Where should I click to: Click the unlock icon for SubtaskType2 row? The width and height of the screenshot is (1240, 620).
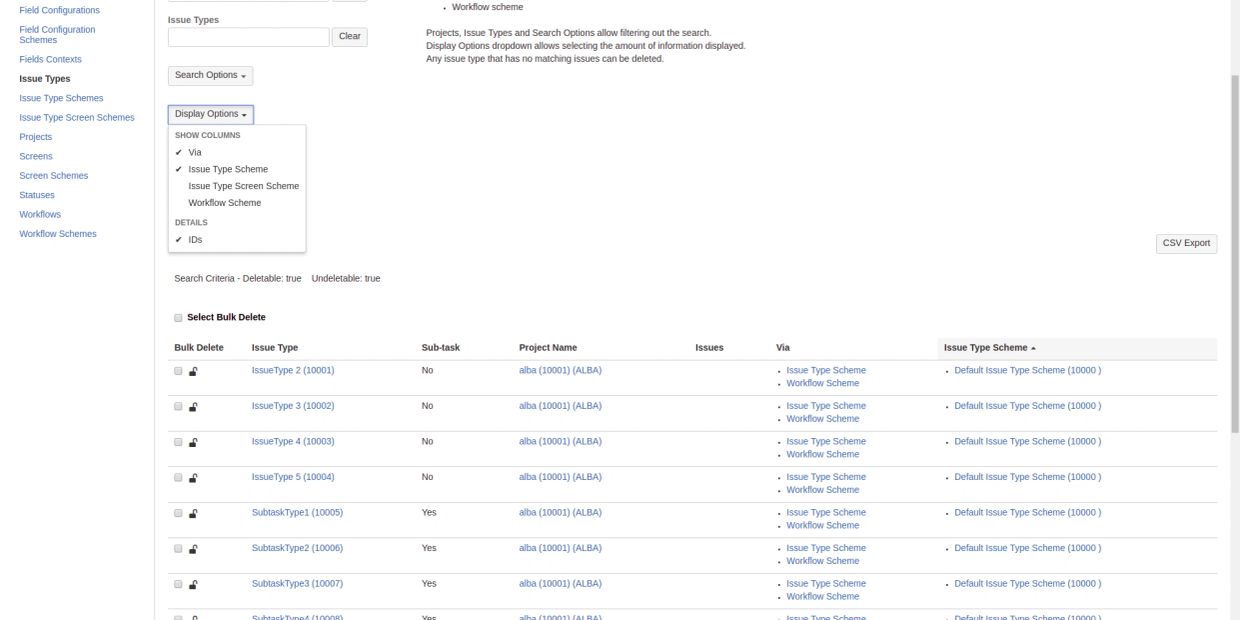tap(193, 549)
